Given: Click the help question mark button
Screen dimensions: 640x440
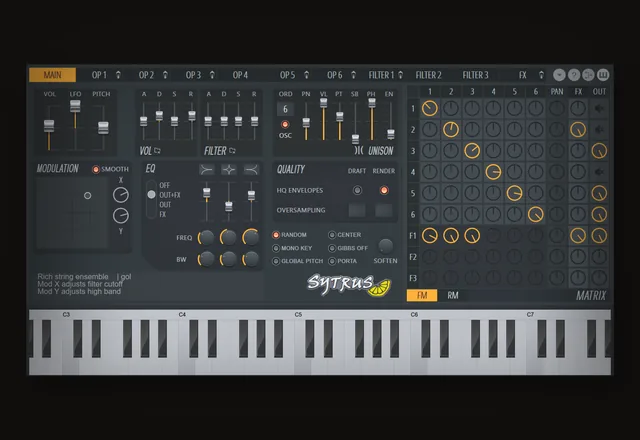Looking at the screenshot, I should [x=574, y=75].
